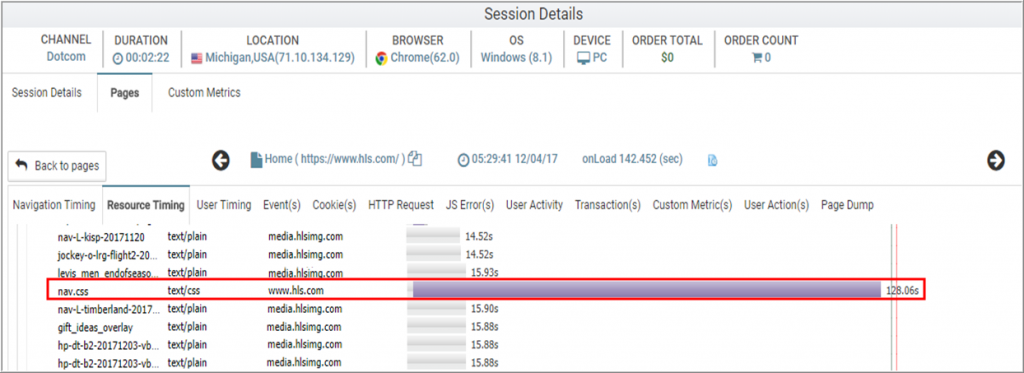Click the shopping cart order count icon
This screenshot has height=373, width=1024.
pyautogui.click(x=757, y=57)
